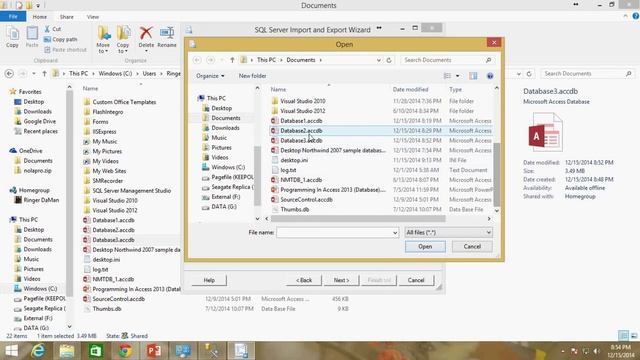Image resolution: width=640 pixels, height=360 pixels.
Task: Select Database1.accdb in Open dialog
Action: [x=301, y=121]
